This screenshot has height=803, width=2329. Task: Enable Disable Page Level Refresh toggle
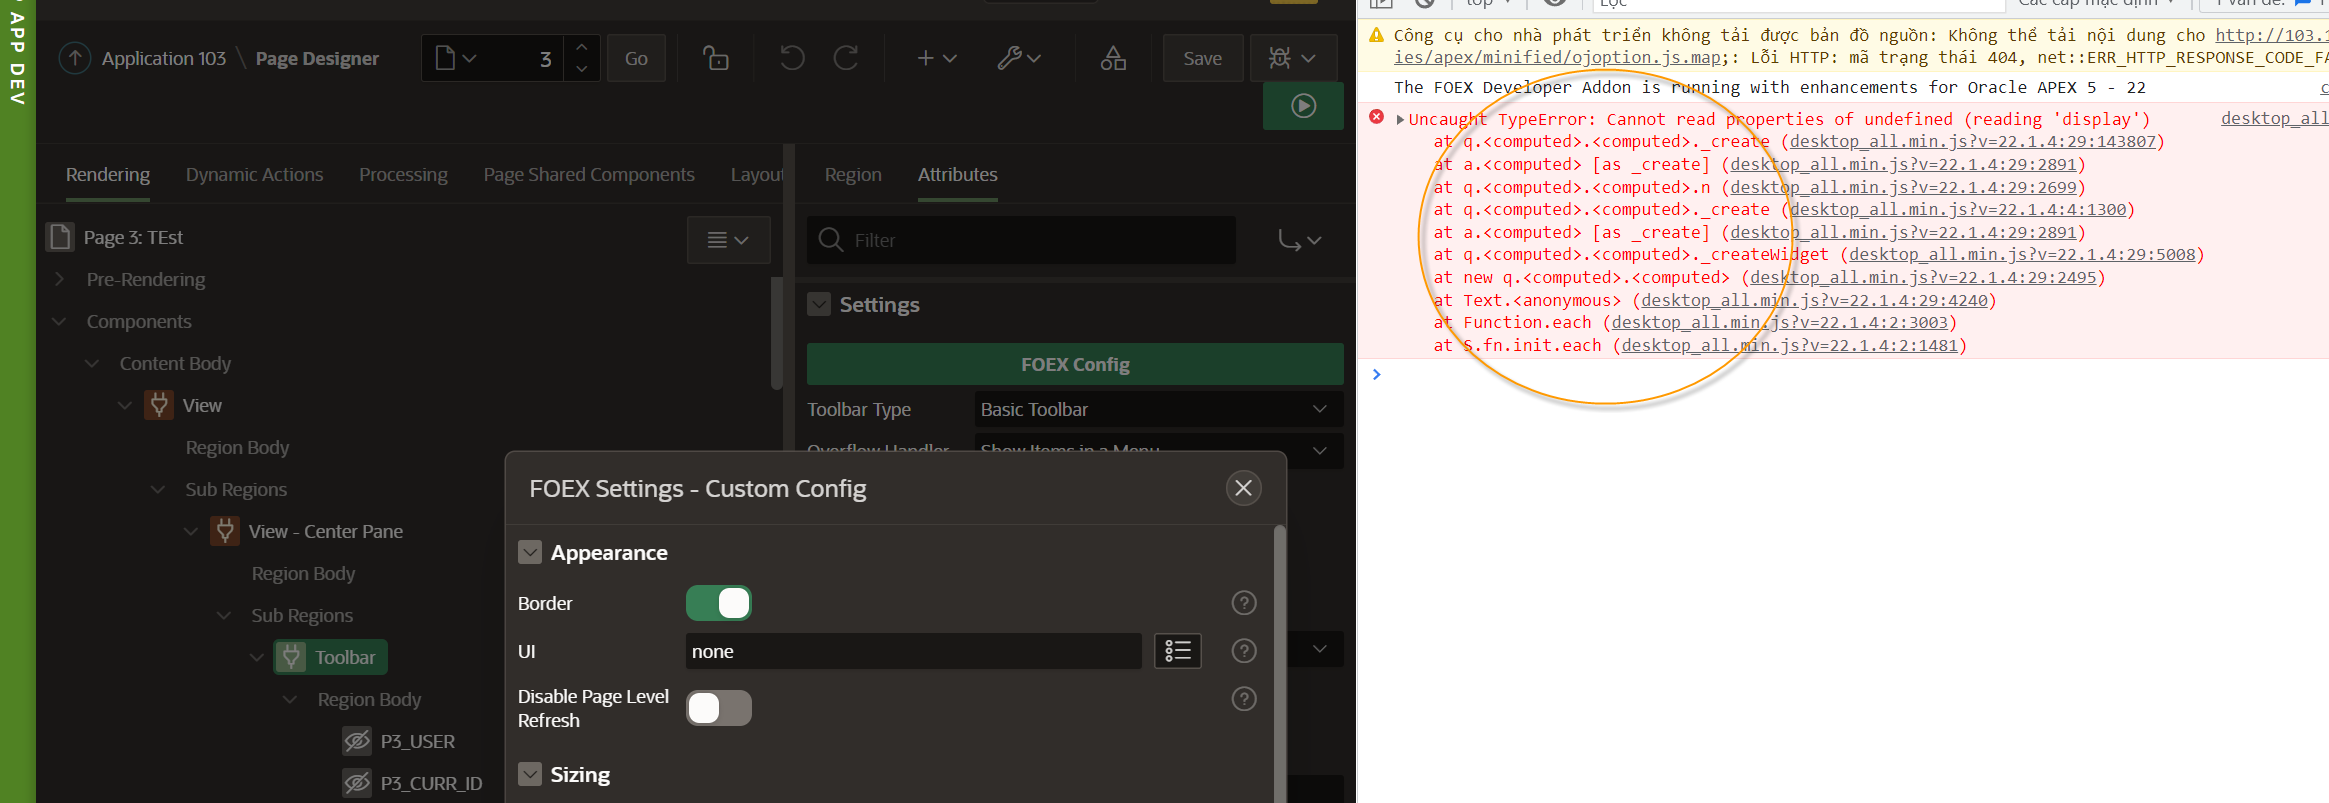[x=718, y=708]
